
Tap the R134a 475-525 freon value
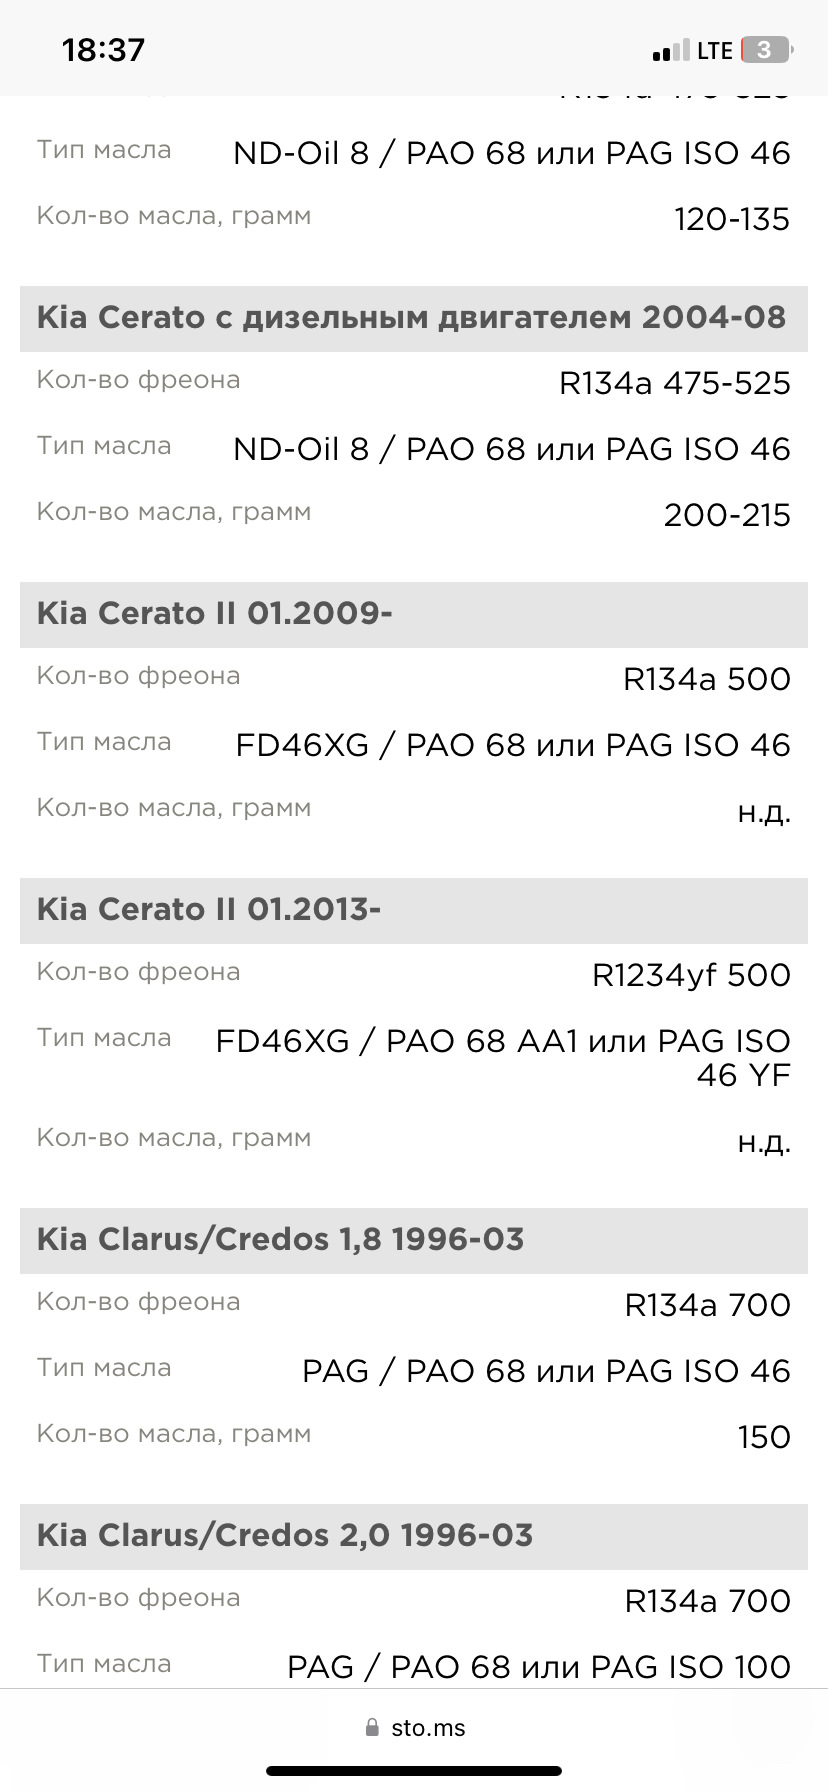point(675,383)
